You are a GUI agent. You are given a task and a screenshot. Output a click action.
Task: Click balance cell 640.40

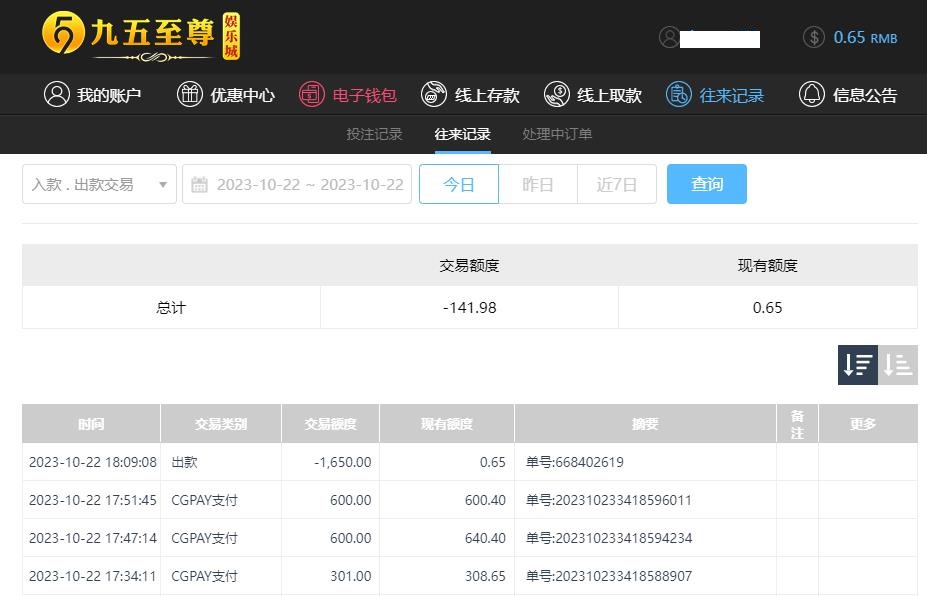tap(447, 538)
